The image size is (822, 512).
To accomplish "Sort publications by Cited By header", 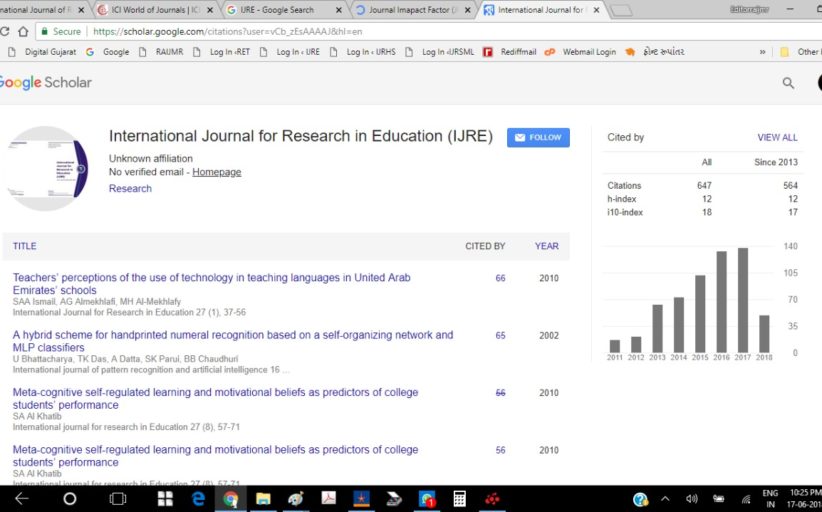I will (485, 246).
